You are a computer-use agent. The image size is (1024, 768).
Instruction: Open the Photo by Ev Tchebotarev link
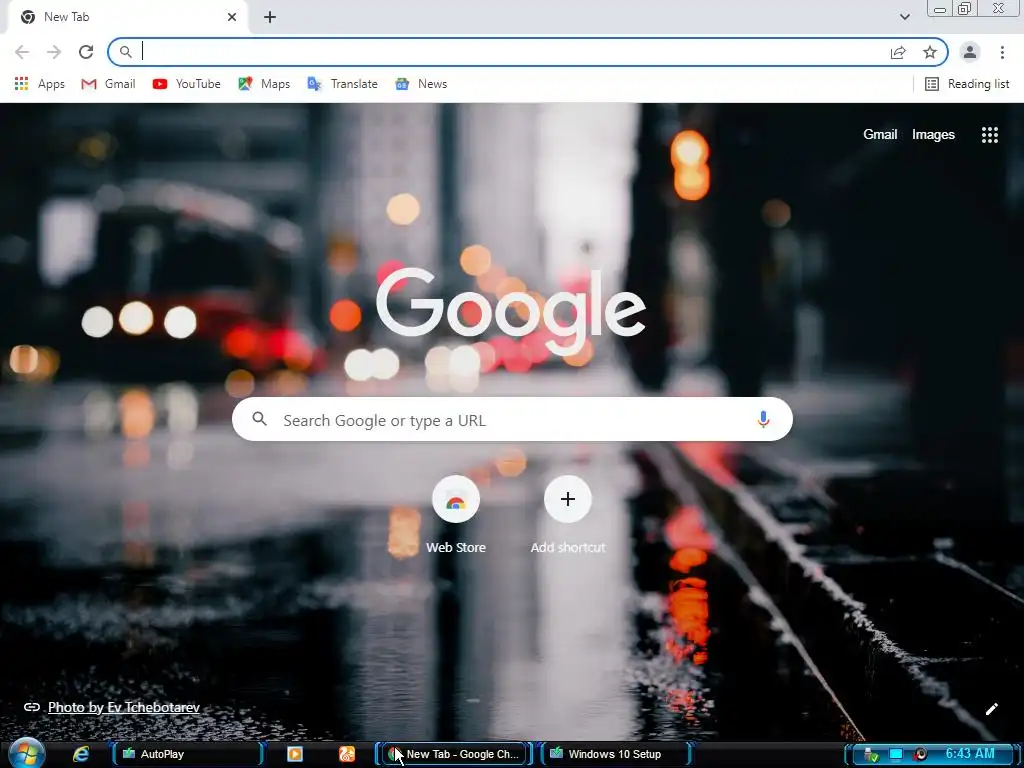point(124,707)
